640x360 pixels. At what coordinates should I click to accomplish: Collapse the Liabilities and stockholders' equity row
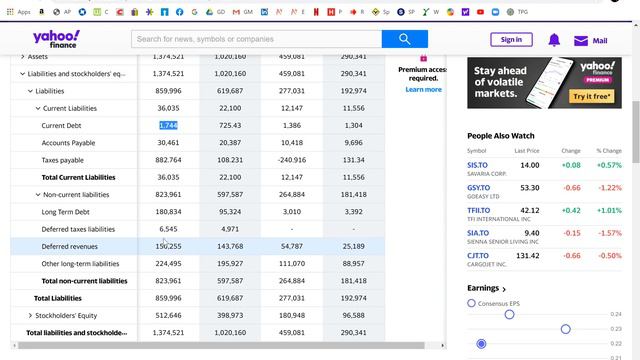22,74
